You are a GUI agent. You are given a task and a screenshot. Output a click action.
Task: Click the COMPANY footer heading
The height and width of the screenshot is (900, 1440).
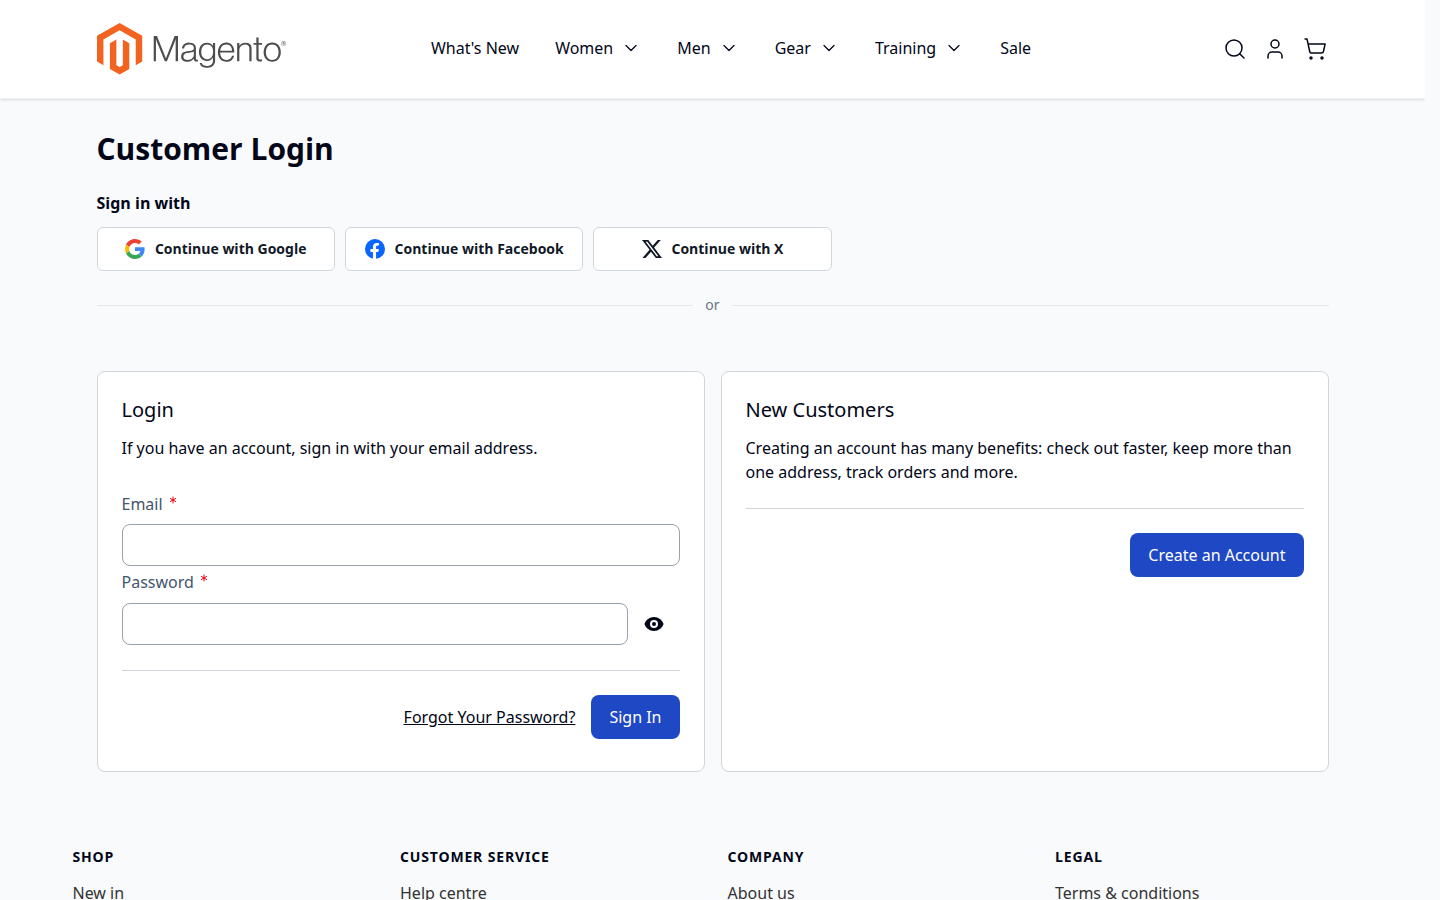coord(766,857)
